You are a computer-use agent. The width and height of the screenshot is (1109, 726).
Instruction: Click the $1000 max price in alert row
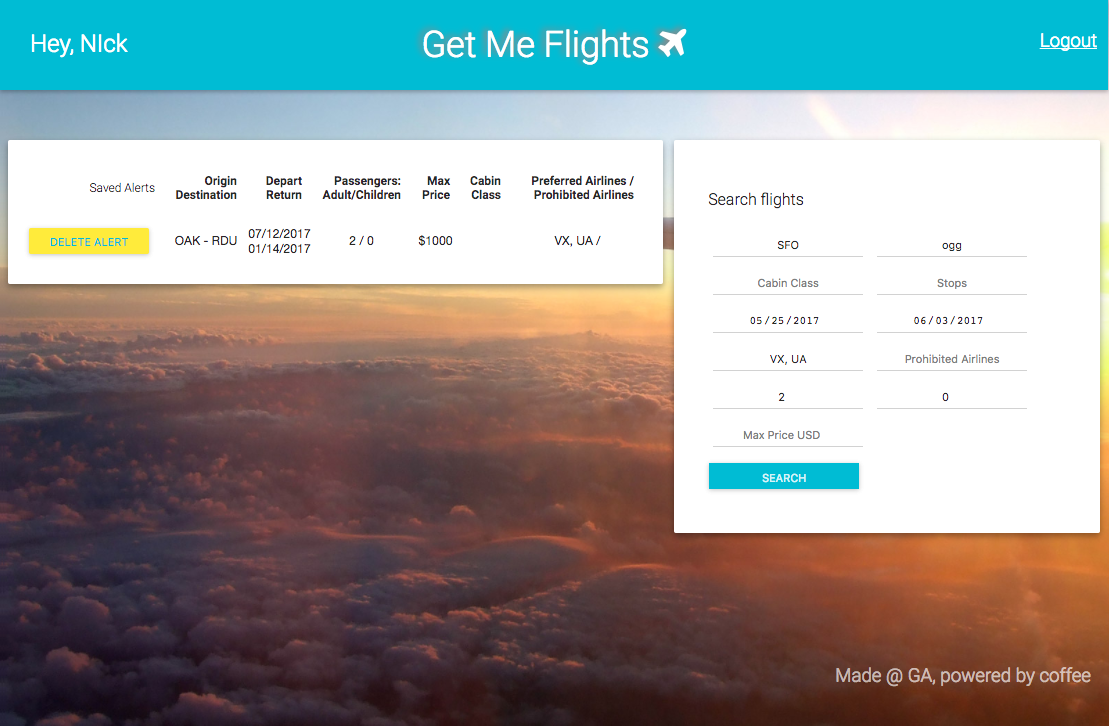(x=435, y=241)
